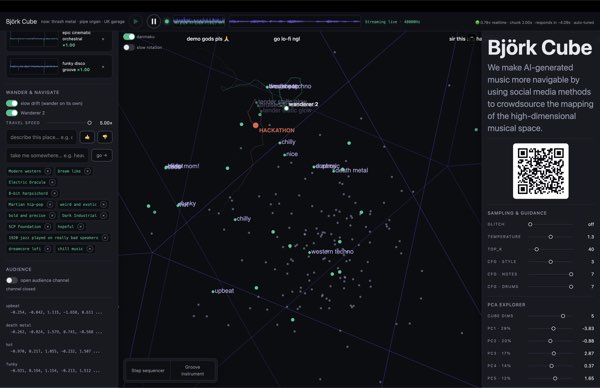Image resolution: width=600 pixels, height=388 pixels.
Task: Click the icon on chill music tag
Action: point(90,249)
